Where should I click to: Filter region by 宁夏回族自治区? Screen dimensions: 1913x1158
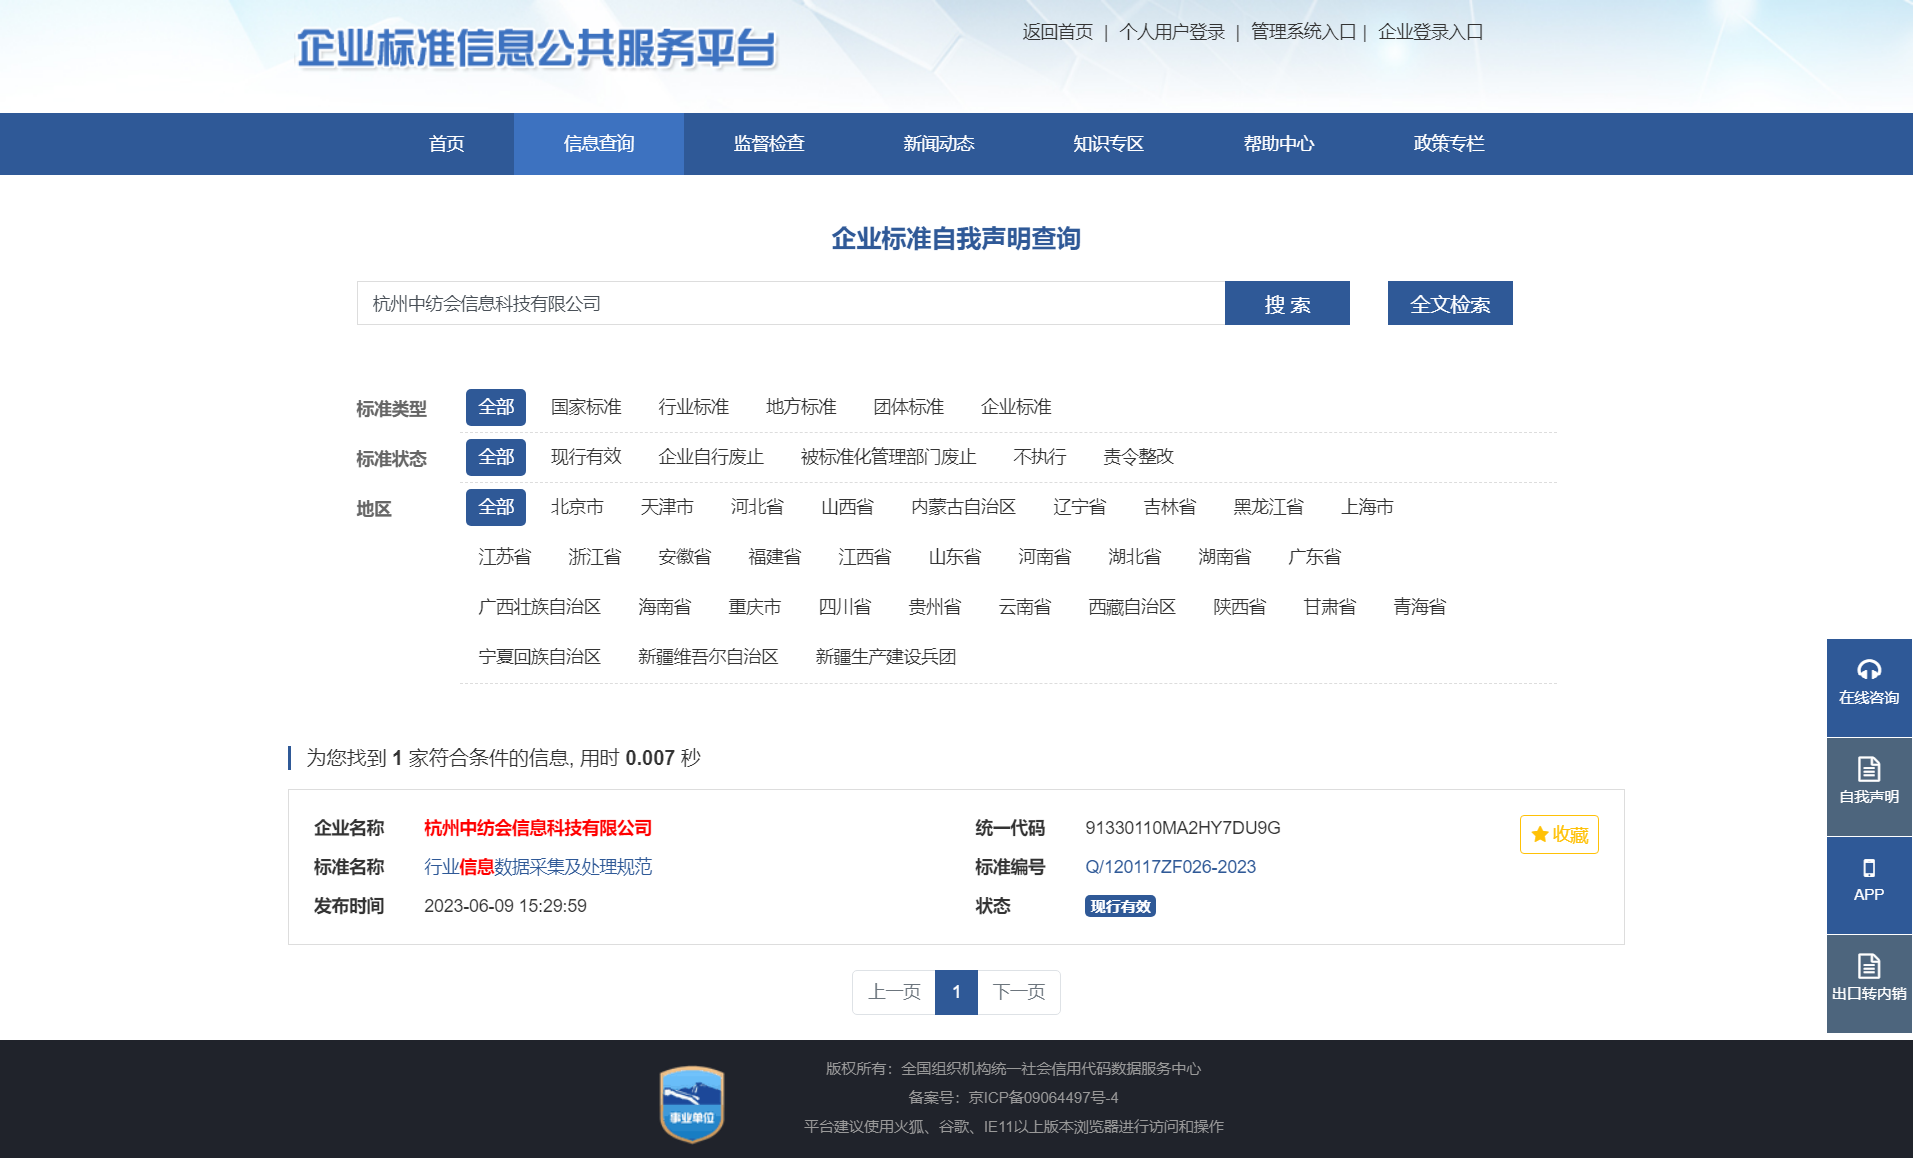coord(539,657)
